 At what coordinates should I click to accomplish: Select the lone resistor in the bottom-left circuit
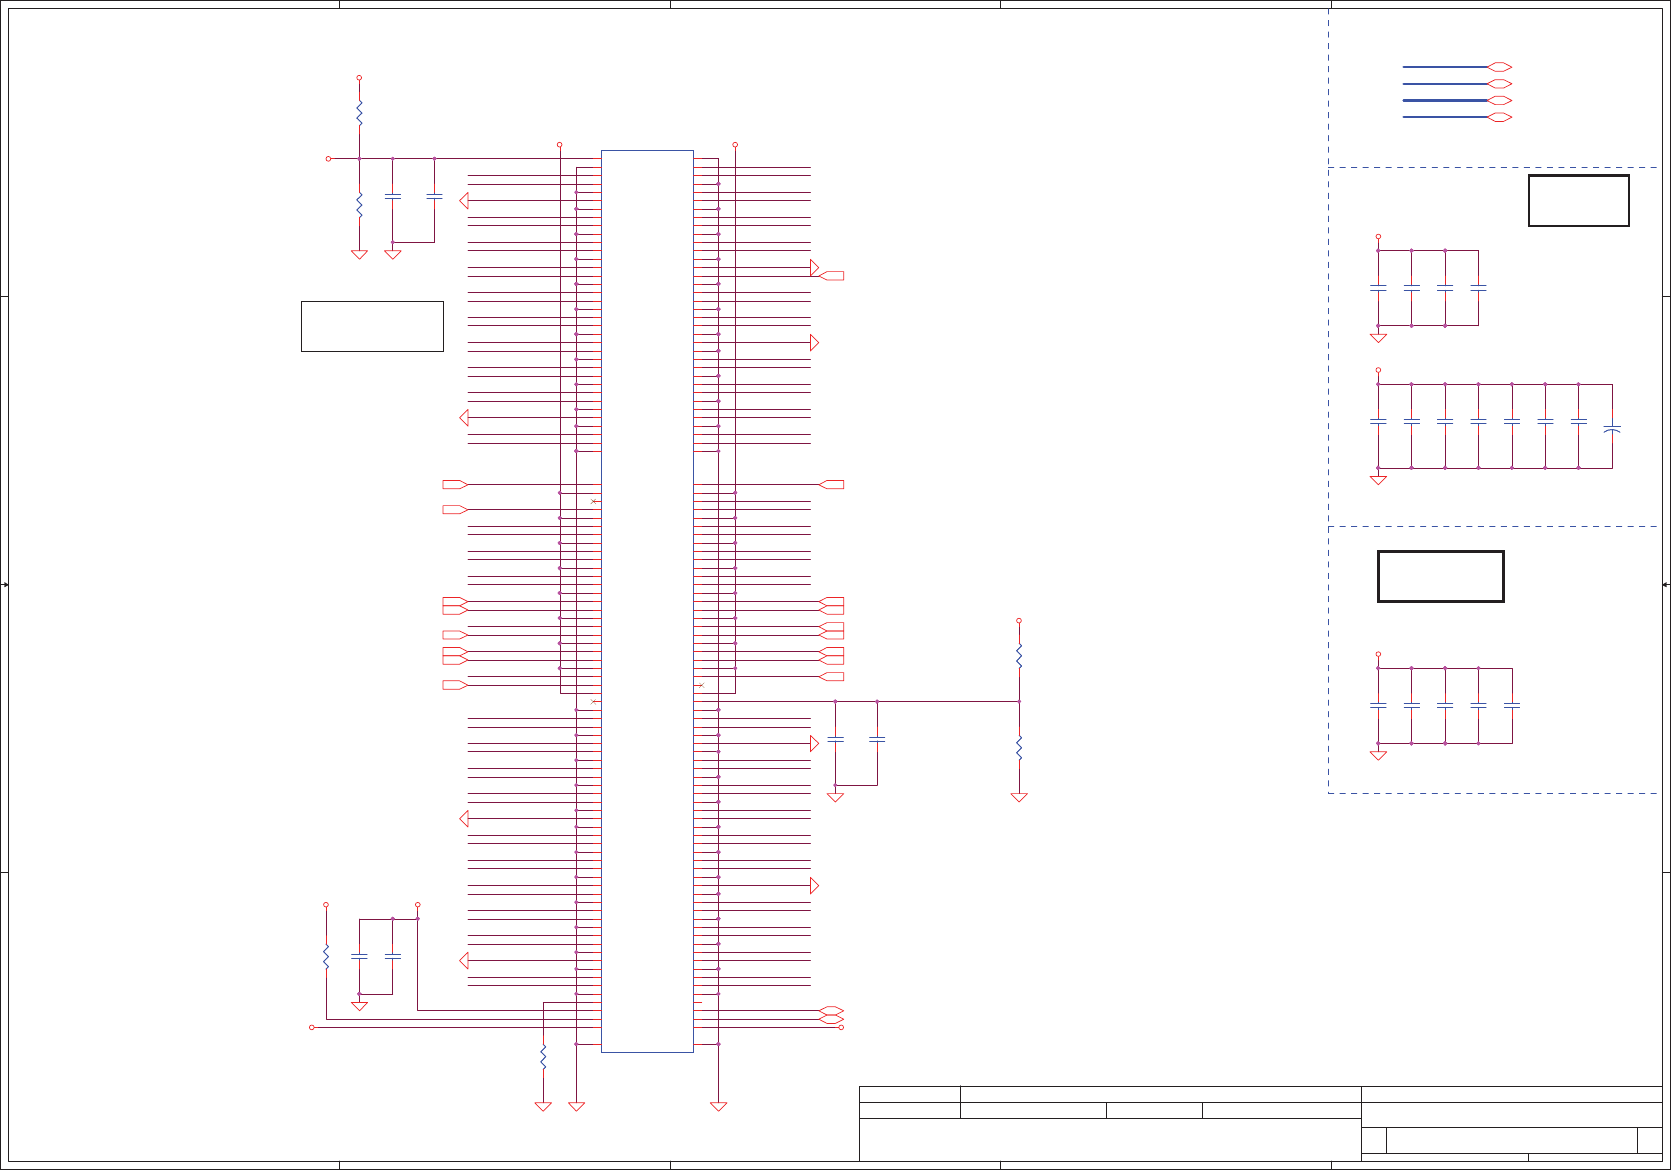tap(326, 956)
